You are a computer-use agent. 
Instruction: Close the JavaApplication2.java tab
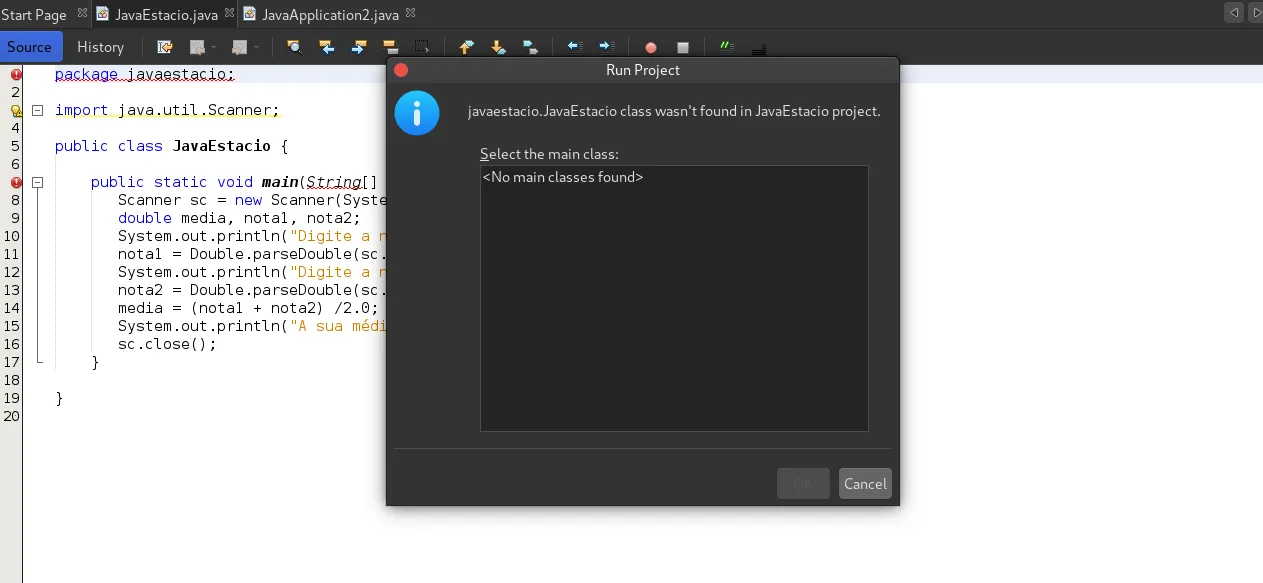click(x=410, y=14)
